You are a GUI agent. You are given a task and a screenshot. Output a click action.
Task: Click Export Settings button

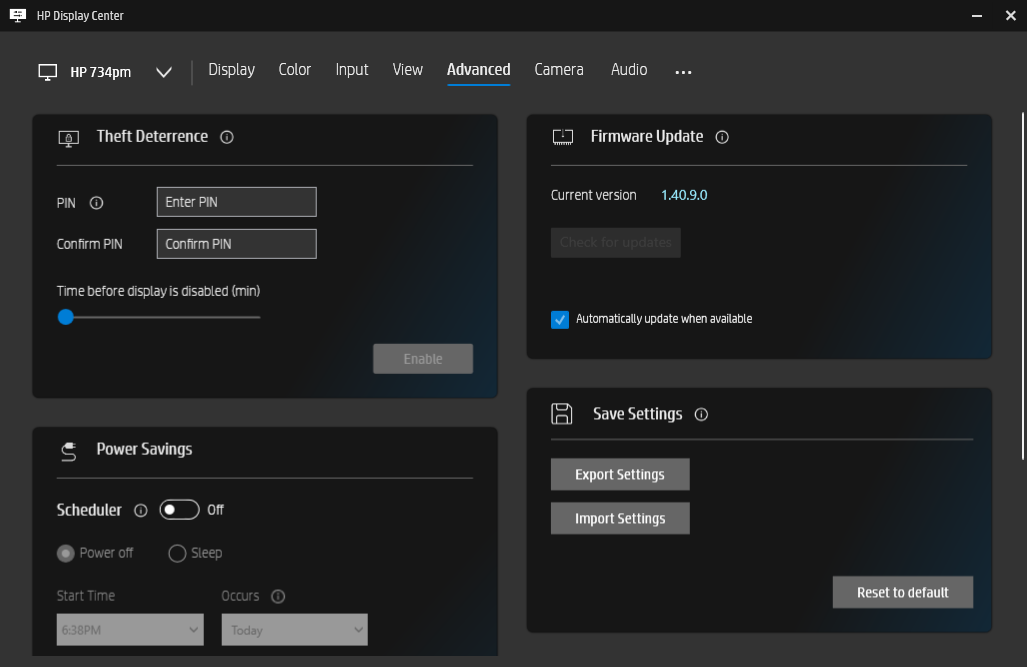(x=620, y=474)
